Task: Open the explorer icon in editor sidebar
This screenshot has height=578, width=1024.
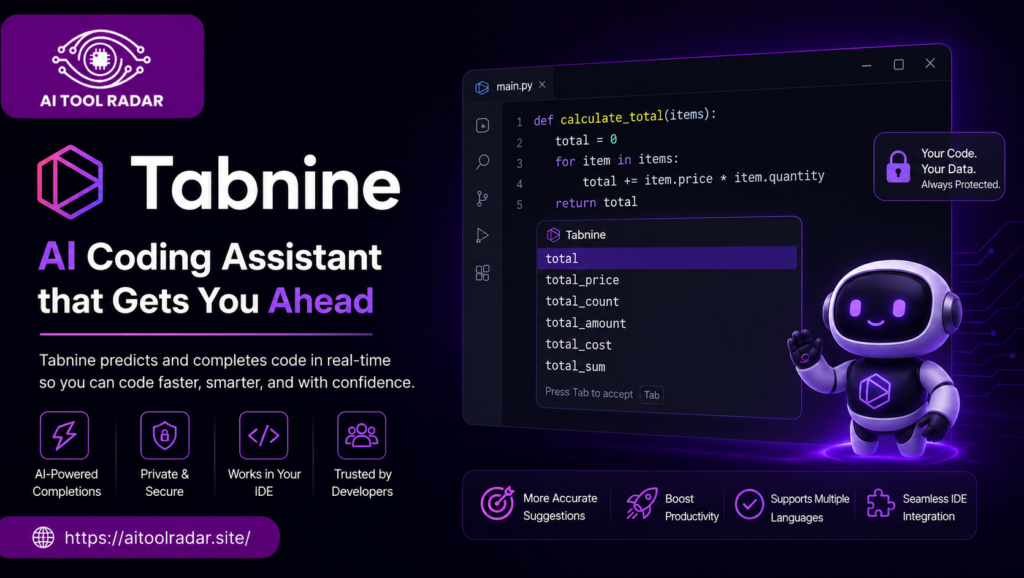Action: click(x=483, y=125)
